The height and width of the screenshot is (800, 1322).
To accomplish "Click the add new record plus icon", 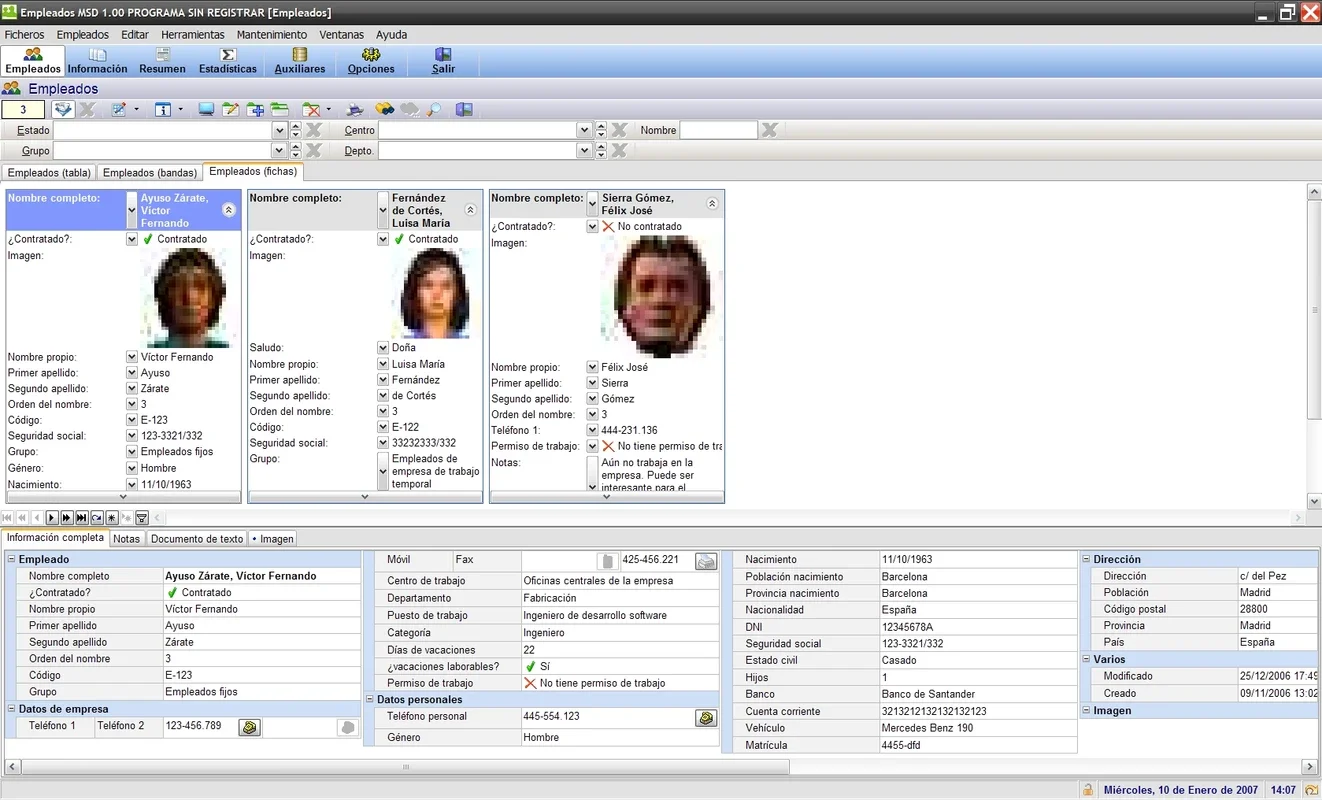I will tap(255, 110).
